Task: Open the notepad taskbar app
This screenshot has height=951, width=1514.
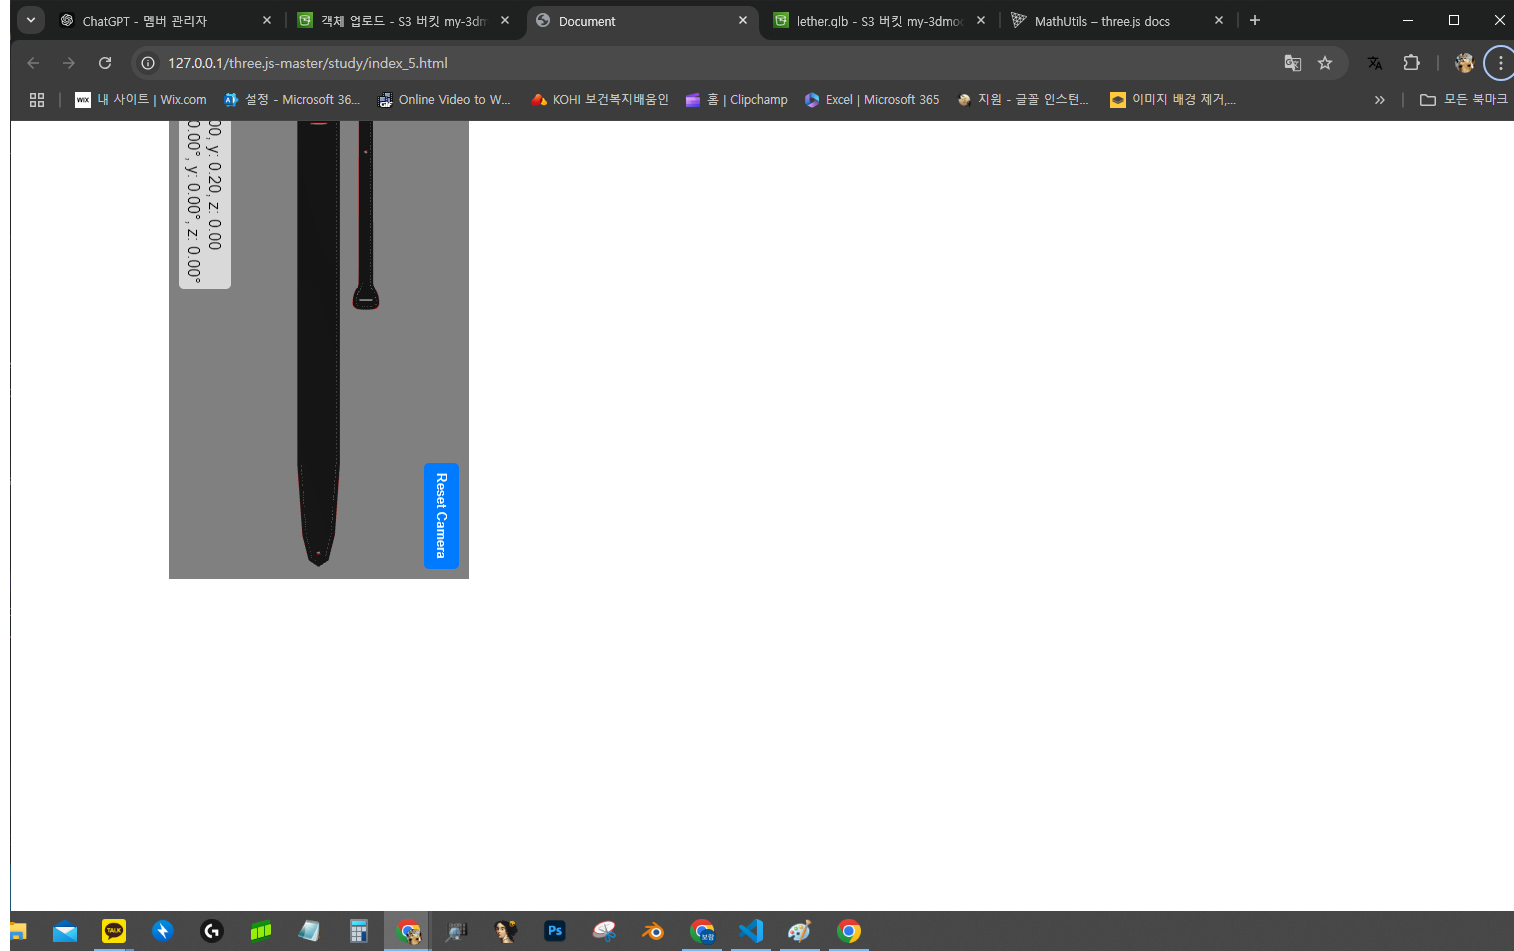Action: 310,932
